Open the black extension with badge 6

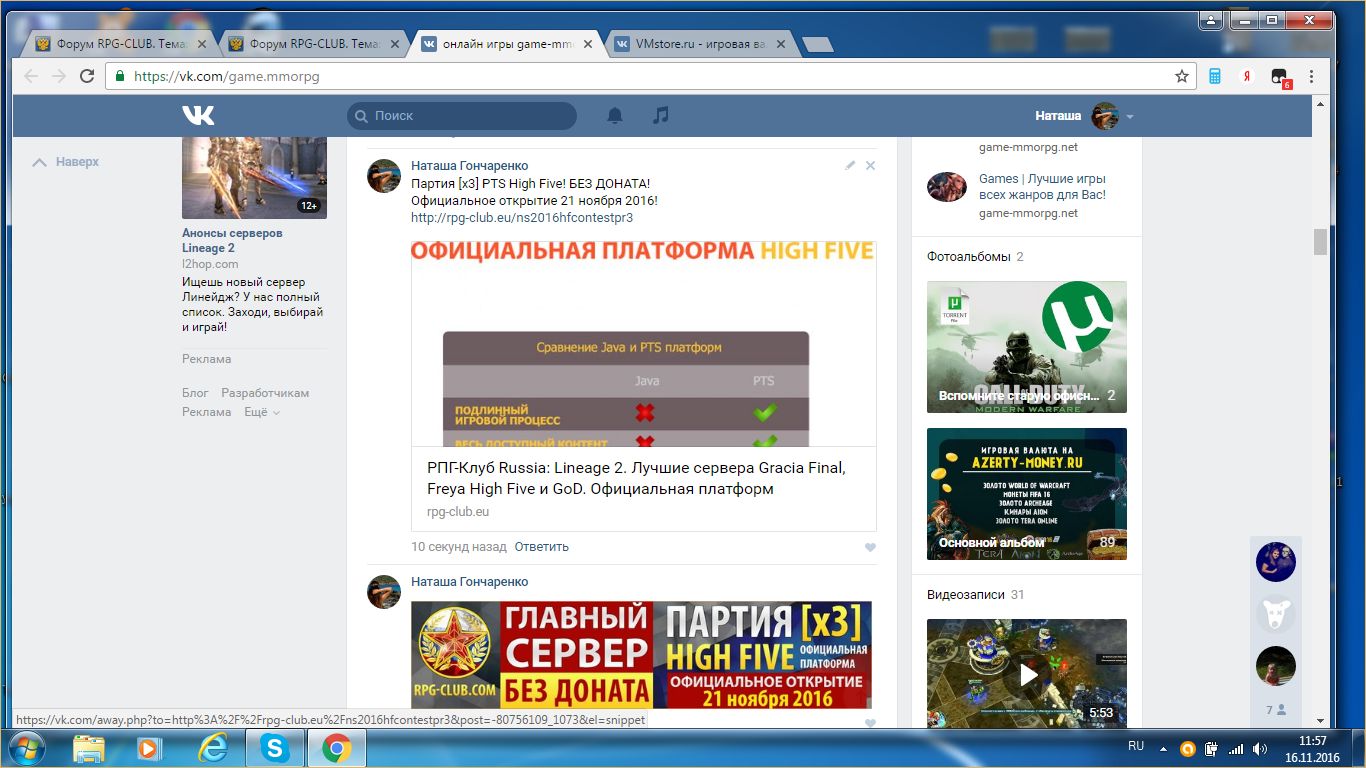tap(1280, 77)
